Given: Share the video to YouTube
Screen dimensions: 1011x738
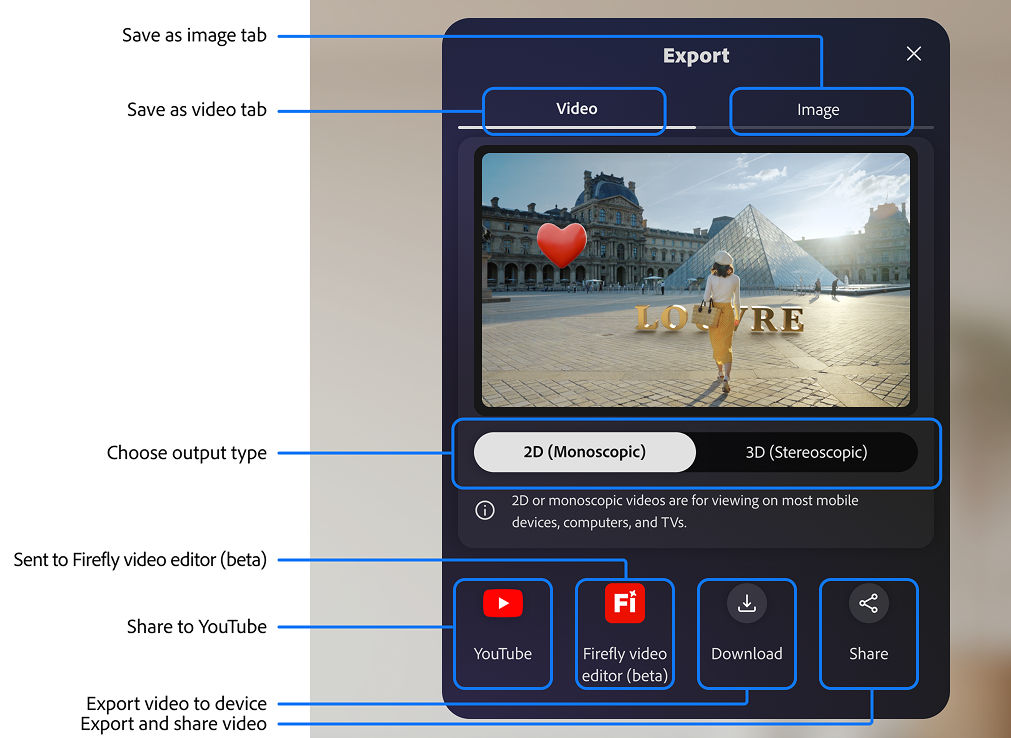Looking at the screenshot, I should [502, 633].
